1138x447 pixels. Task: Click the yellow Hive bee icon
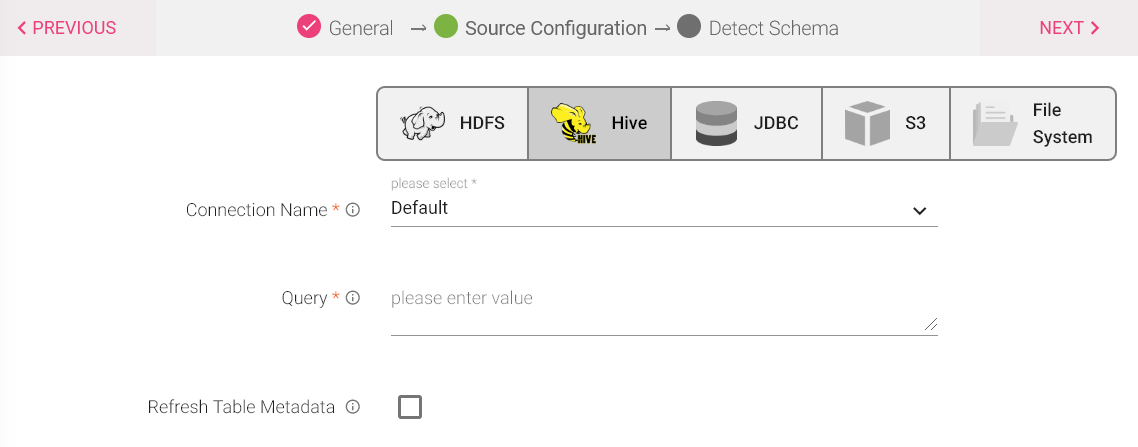[x=573, y=123]
